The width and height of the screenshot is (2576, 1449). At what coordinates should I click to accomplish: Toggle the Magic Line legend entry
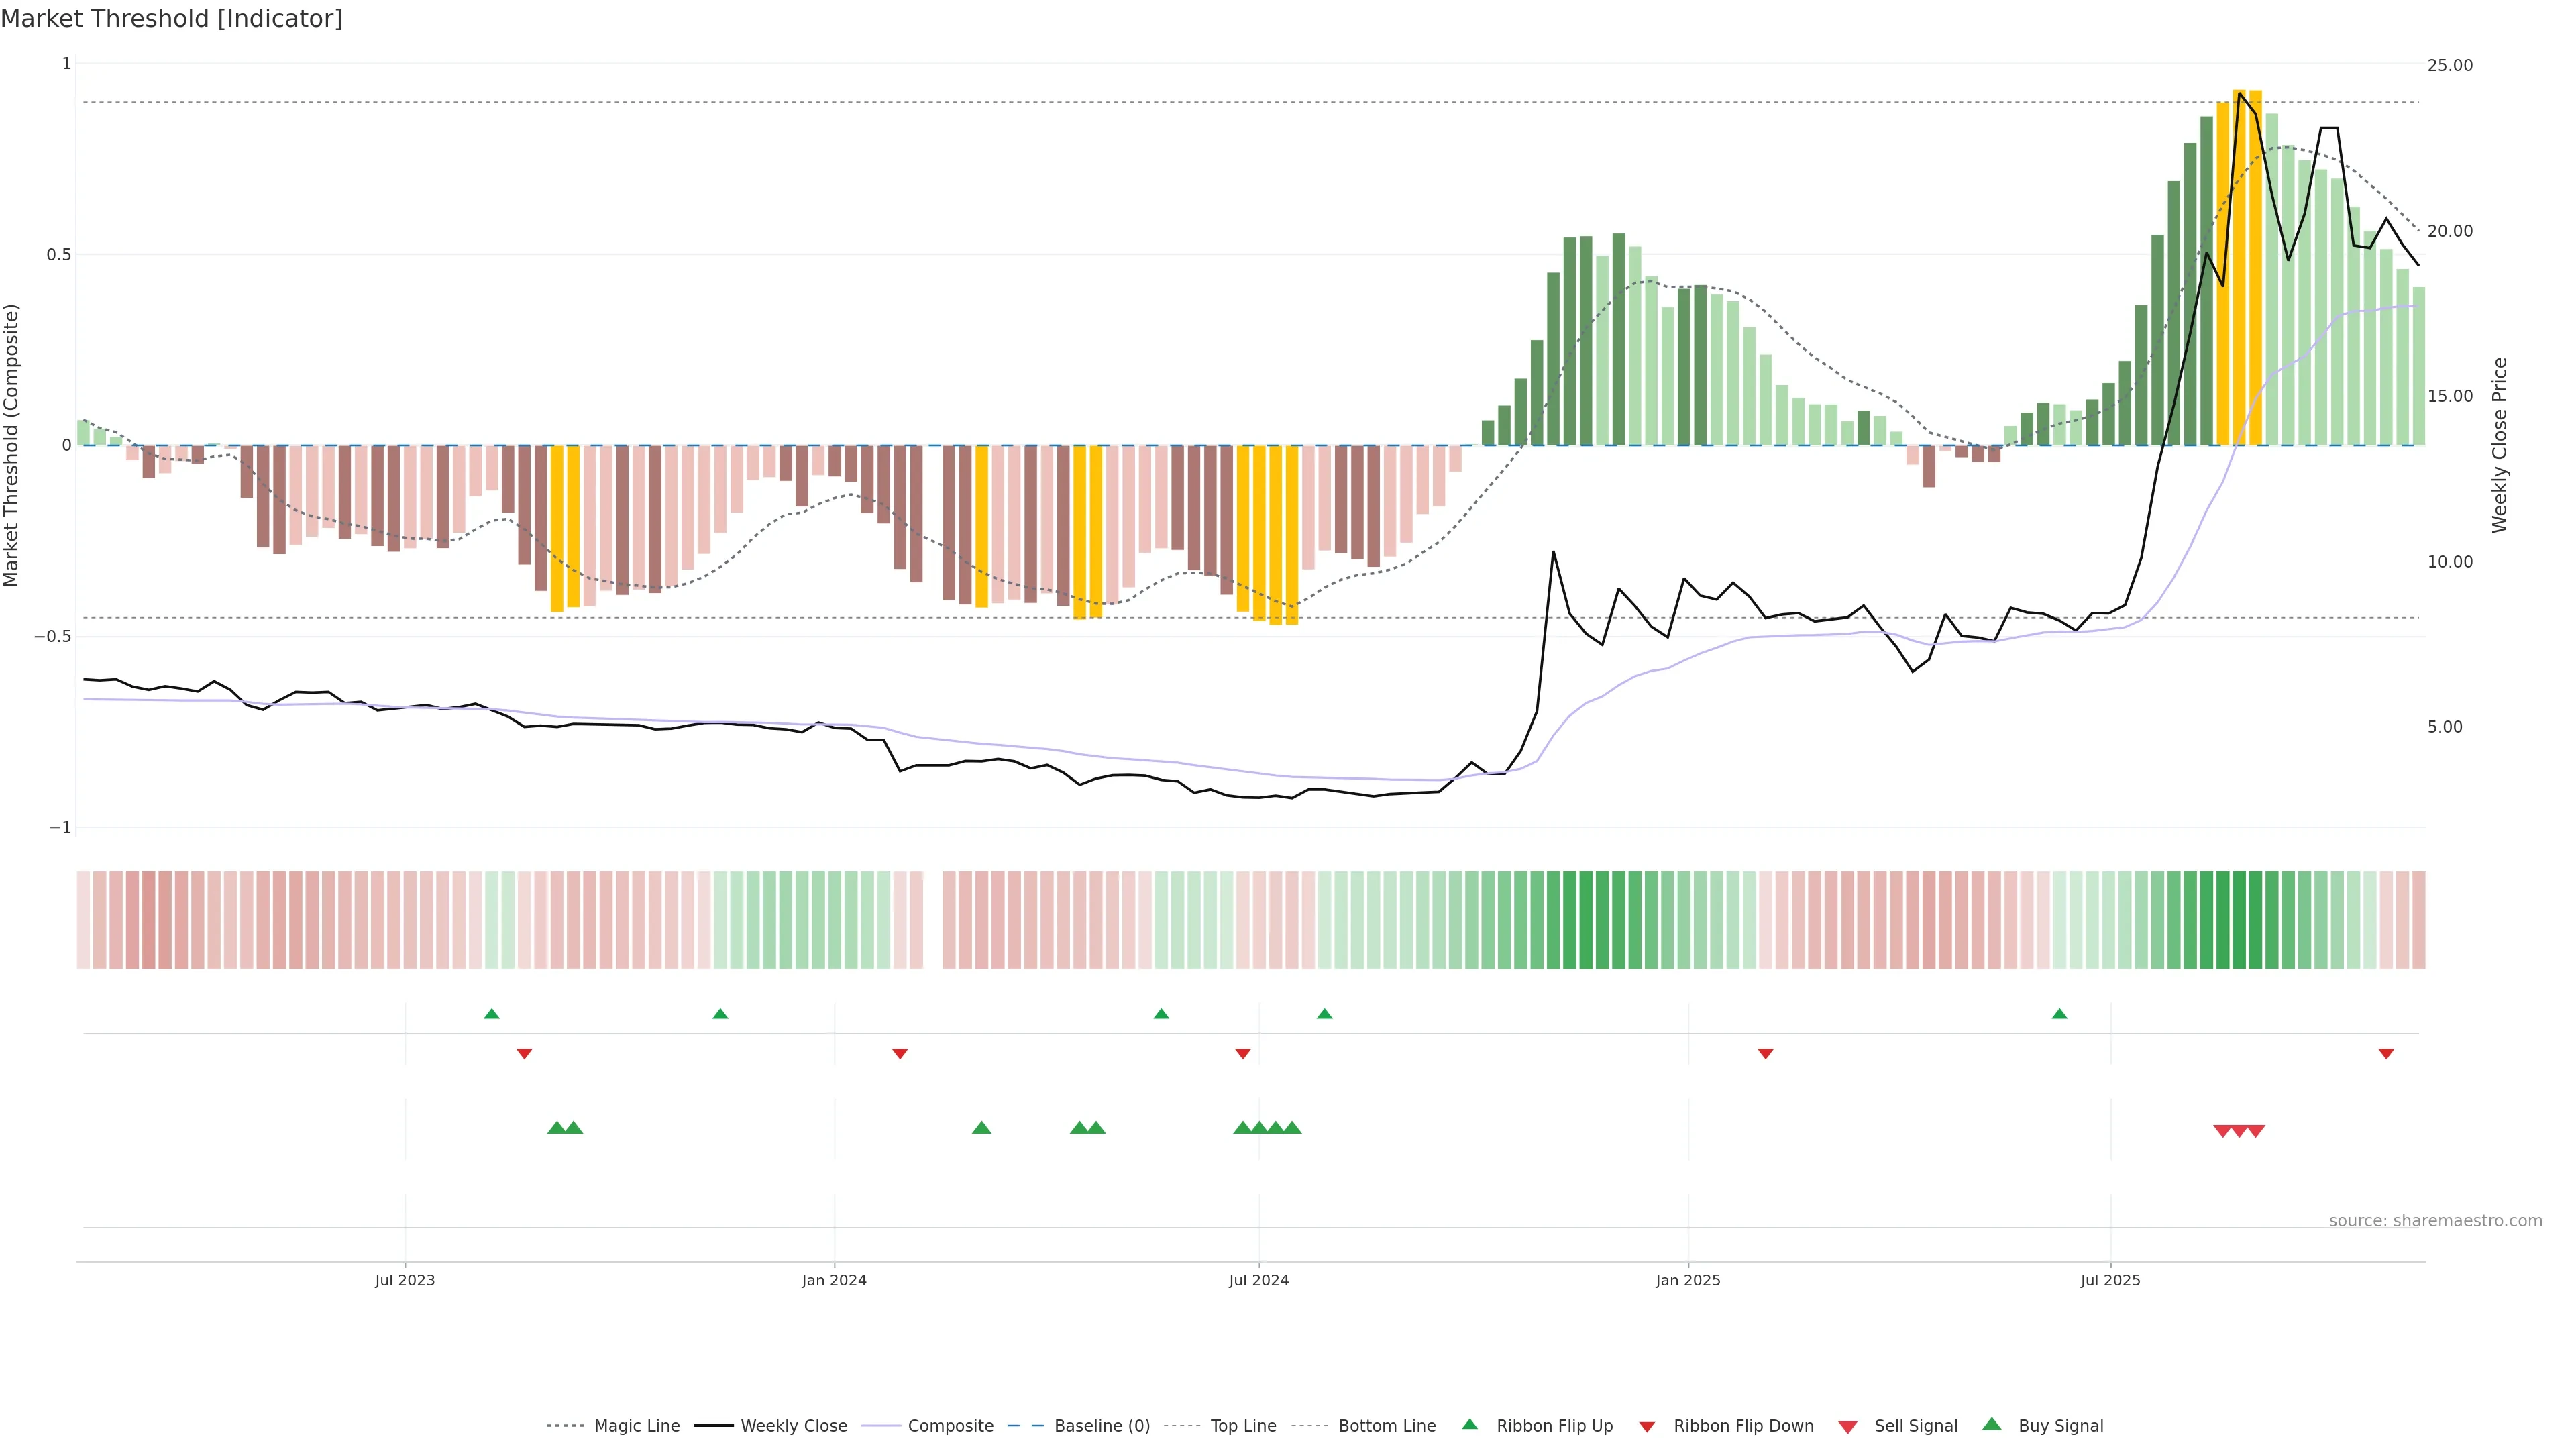[636, 1426]
